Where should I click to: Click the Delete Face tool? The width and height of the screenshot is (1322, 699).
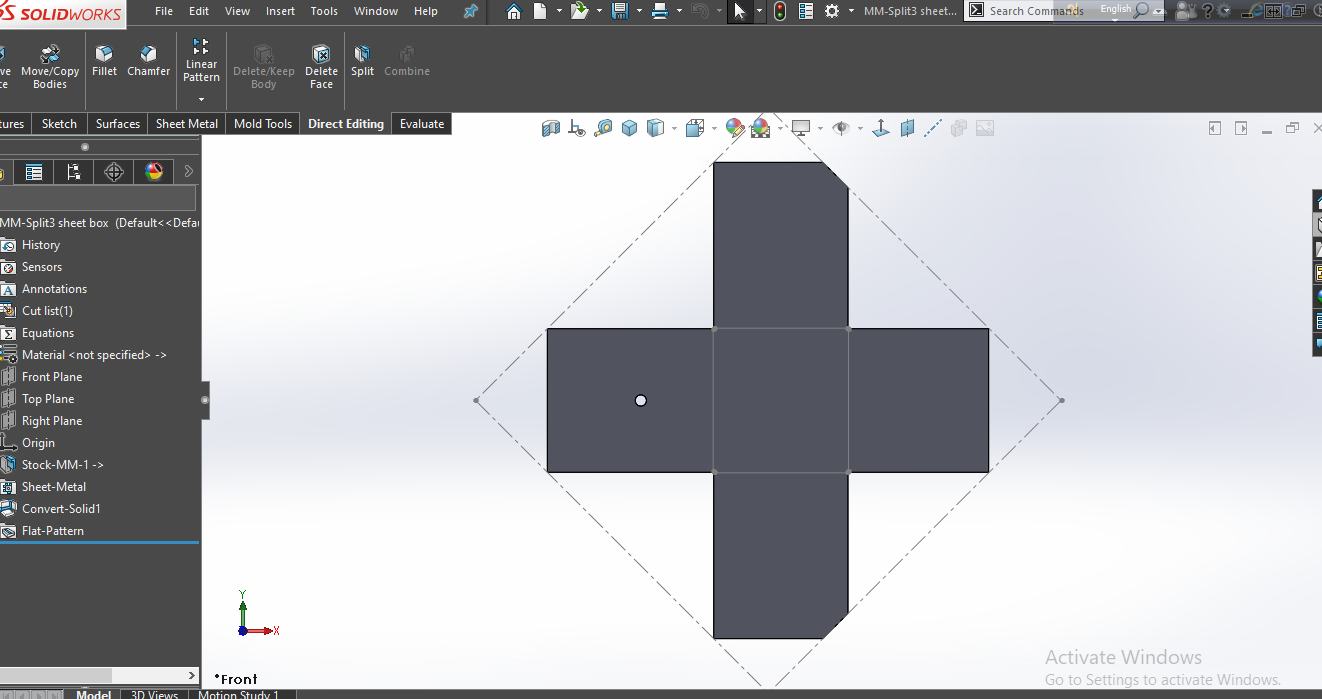pyautogui.click(x=321, y=66)
